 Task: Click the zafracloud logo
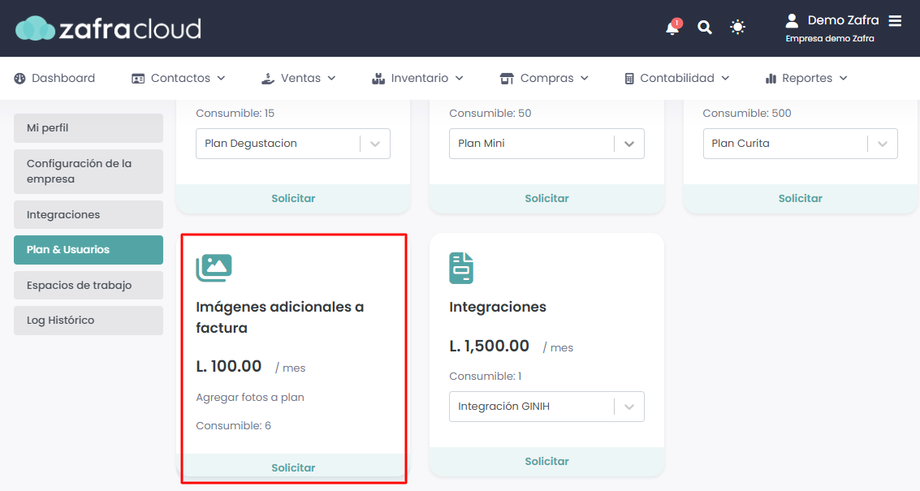pos(109,28)
